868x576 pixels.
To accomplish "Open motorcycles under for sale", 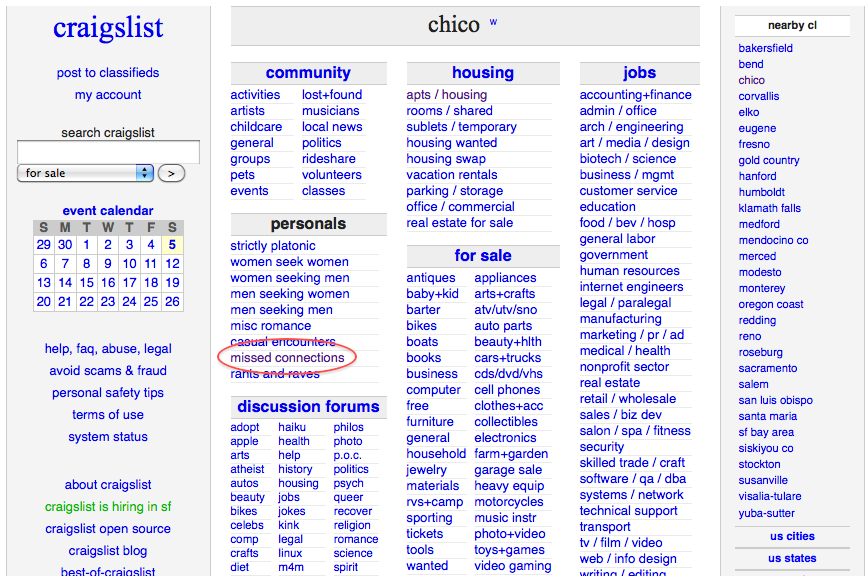I will [509, 502].
